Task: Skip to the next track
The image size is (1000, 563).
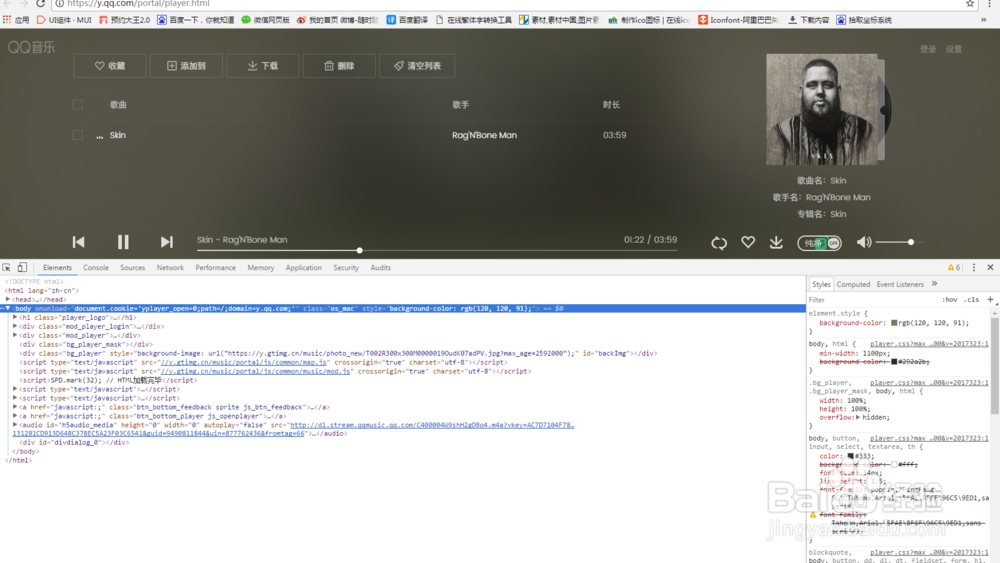Action: (166, 242)
